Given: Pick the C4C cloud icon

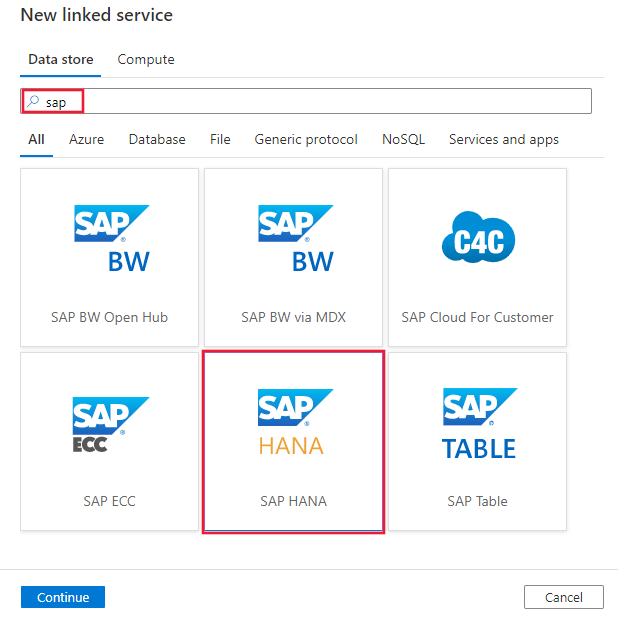Looking at the screenshot, I should point(478,240).
